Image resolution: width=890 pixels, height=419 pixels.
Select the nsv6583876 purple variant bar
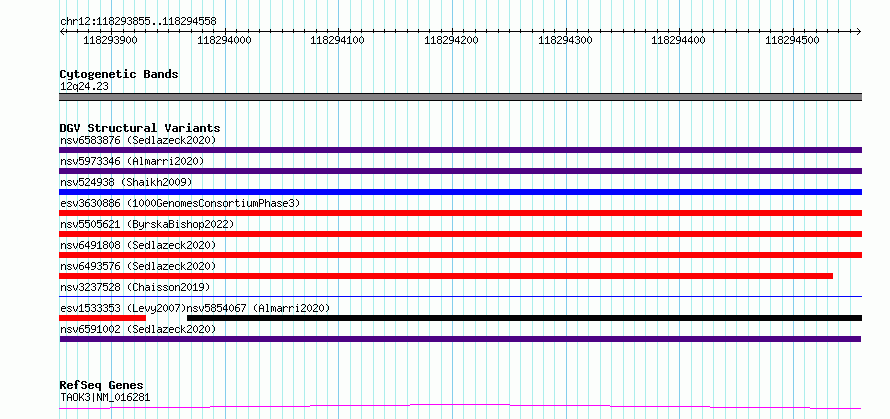[x=460, y=150]
